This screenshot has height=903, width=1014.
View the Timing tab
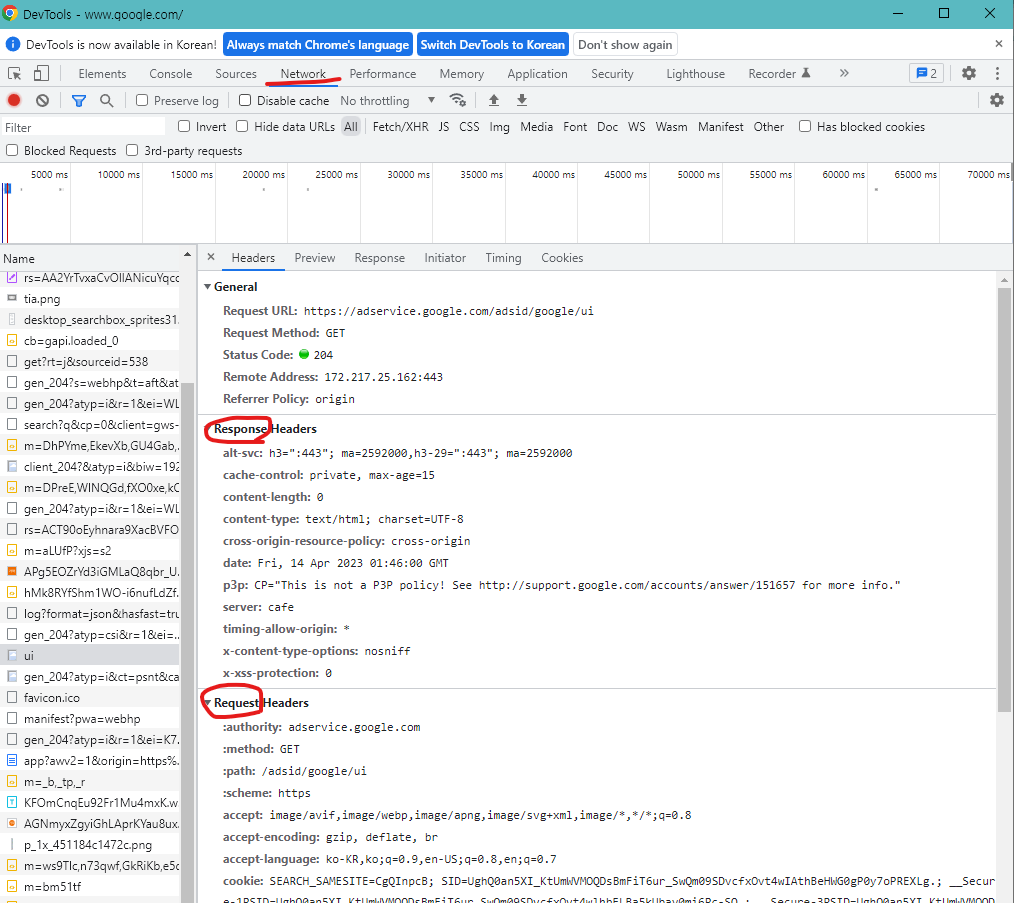pyautogui.click(x=503, y=257)
